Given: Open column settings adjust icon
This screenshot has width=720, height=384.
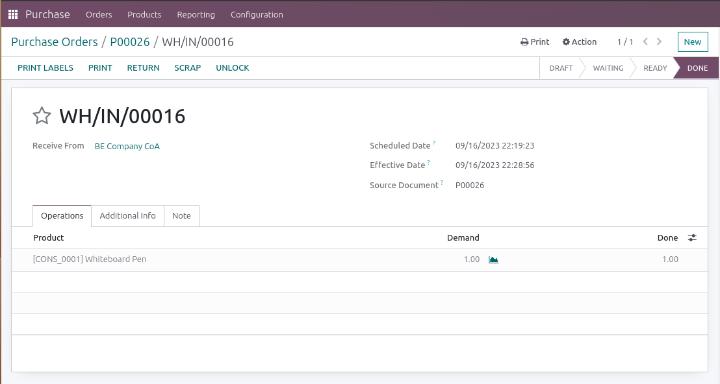Looking at the screenshot, I should (x=692, y=237).
